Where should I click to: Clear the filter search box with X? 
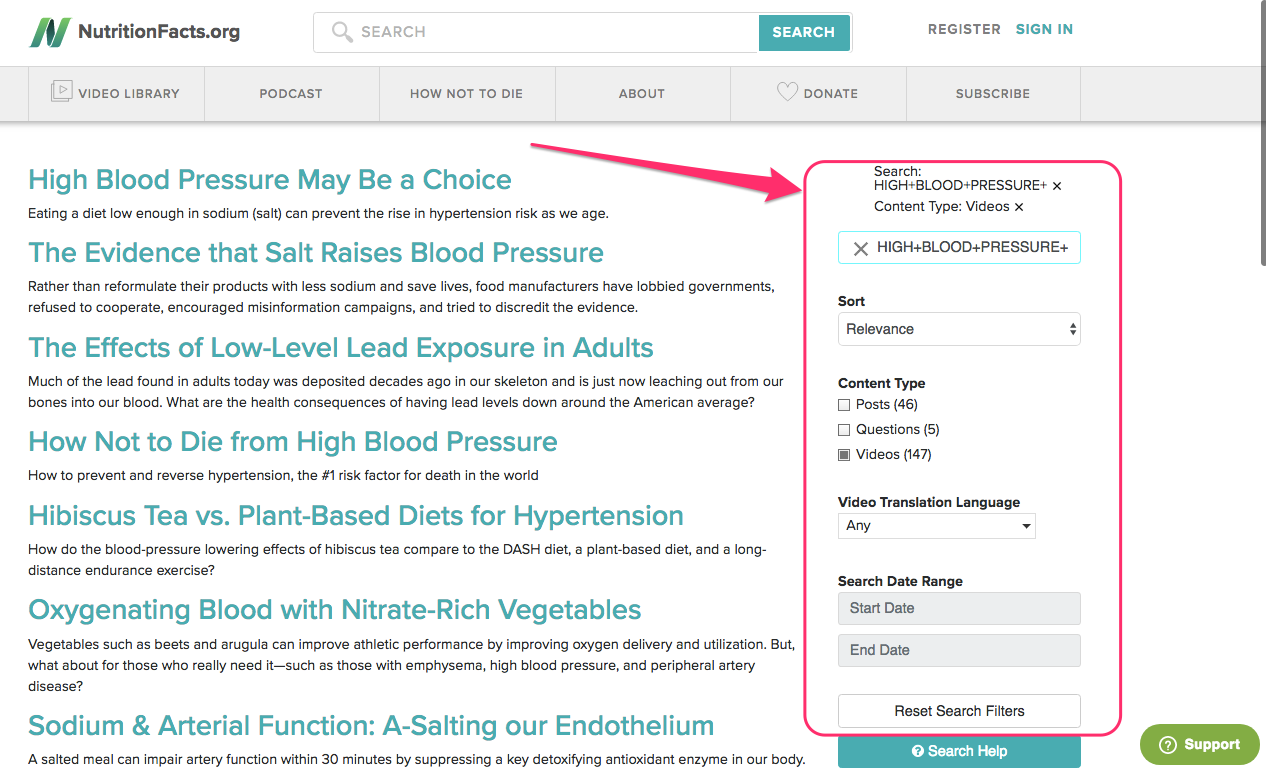pos(860,248)
